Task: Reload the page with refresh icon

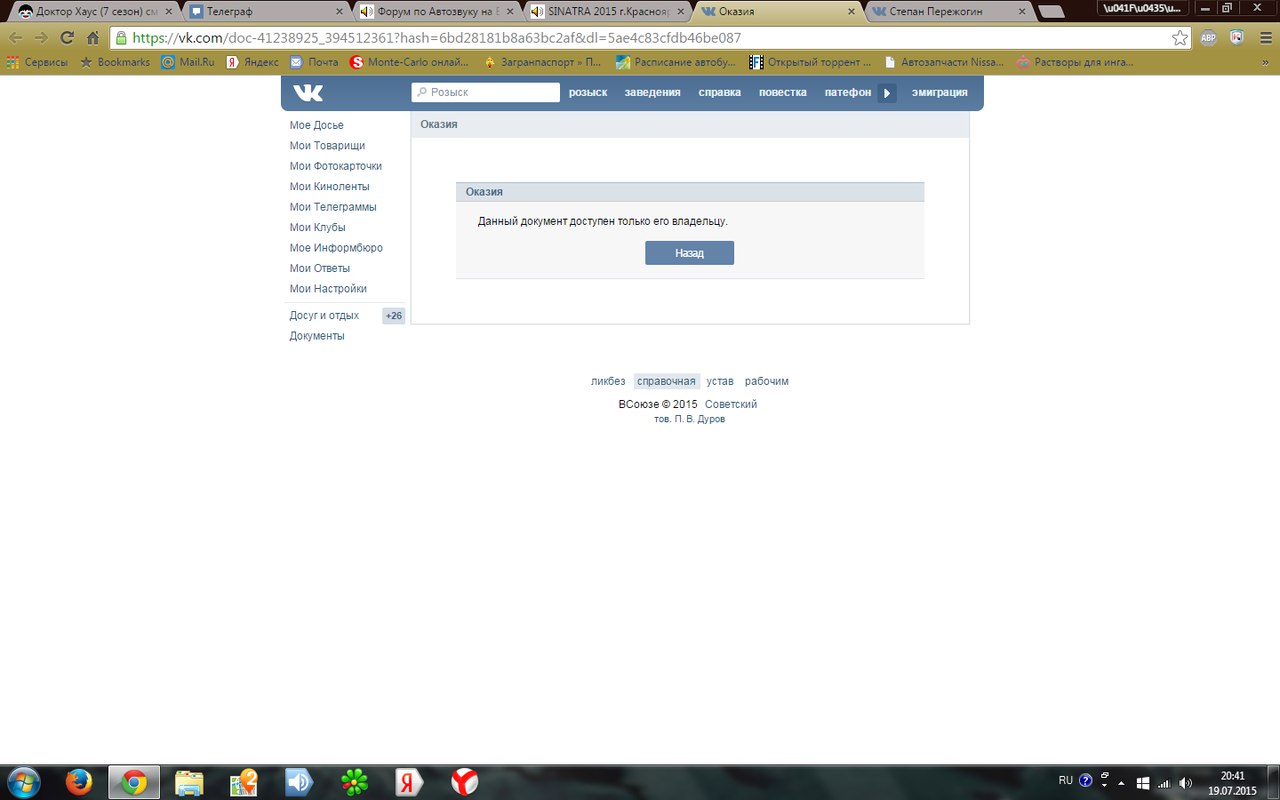Action: [67, 38]
